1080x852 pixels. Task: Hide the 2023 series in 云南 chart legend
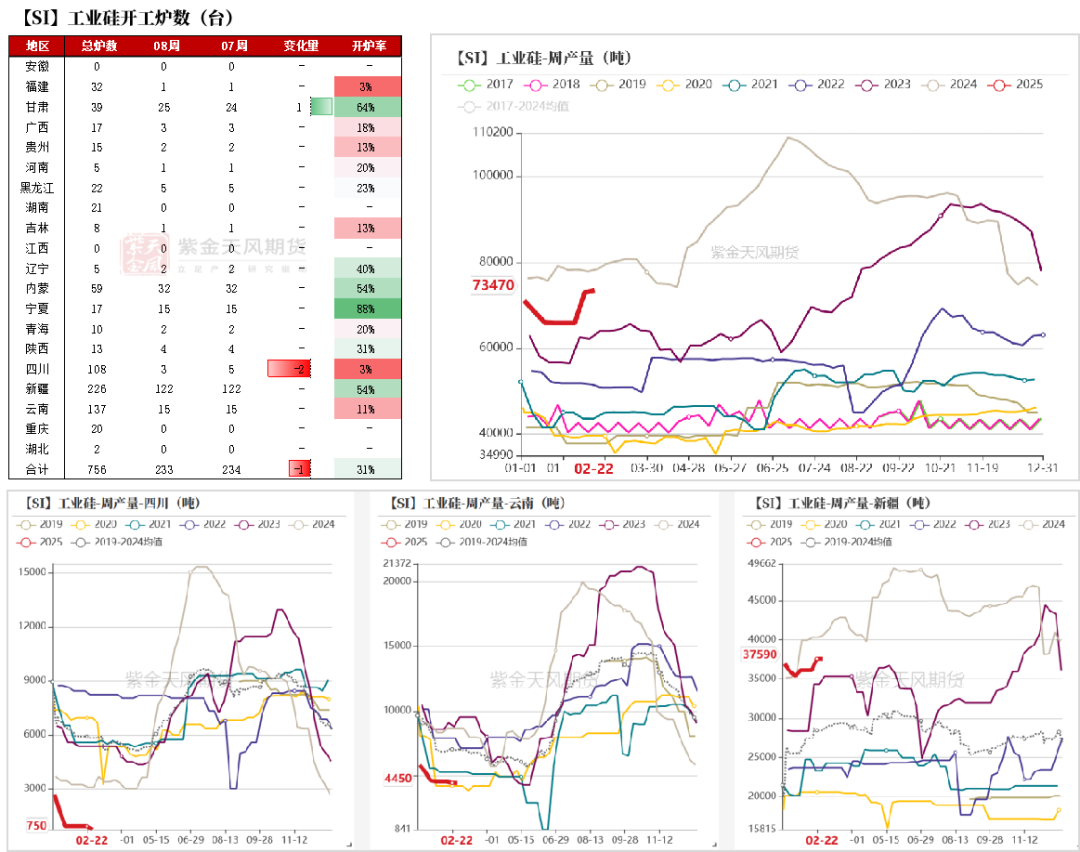coord(607,524)
